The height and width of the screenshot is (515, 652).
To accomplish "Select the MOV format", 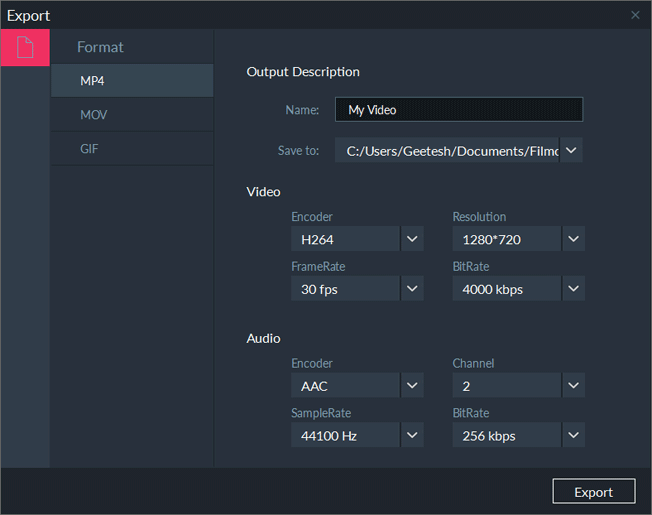I will (132, 115).
